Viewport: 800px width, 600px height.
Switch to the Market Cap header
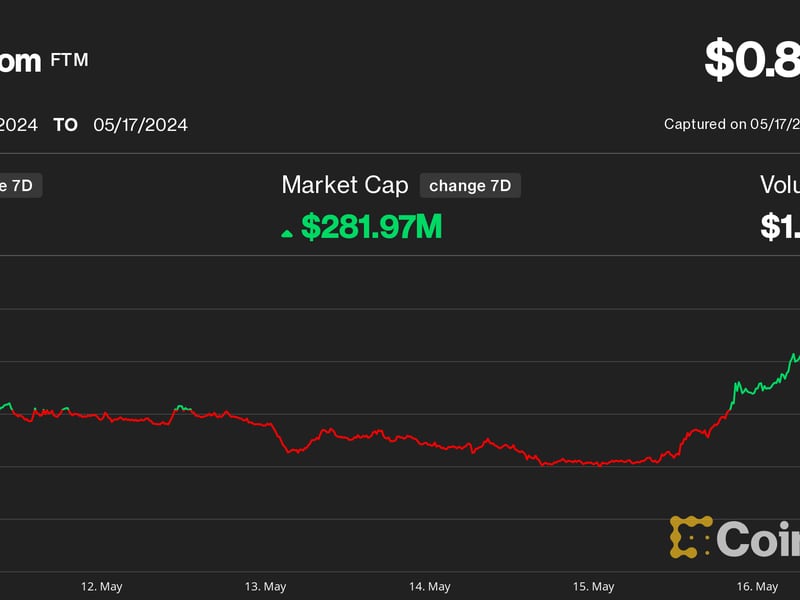345,185
